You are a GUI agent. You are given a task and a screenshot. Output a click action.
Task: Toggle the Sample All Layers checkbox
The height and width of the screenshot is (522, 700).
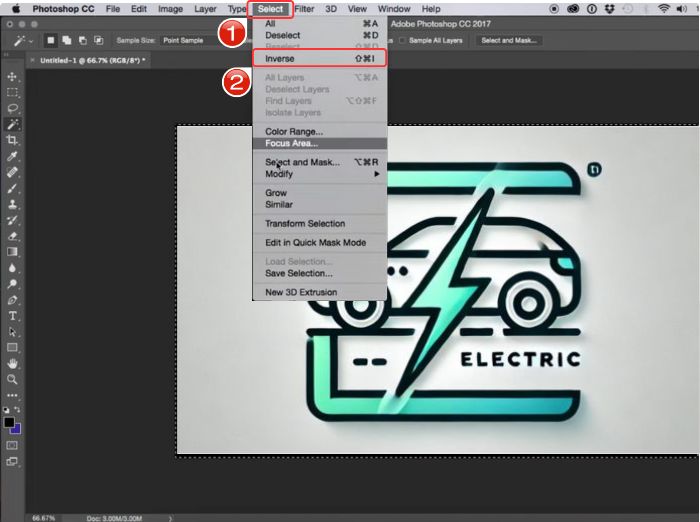click(x=402, y=41)
